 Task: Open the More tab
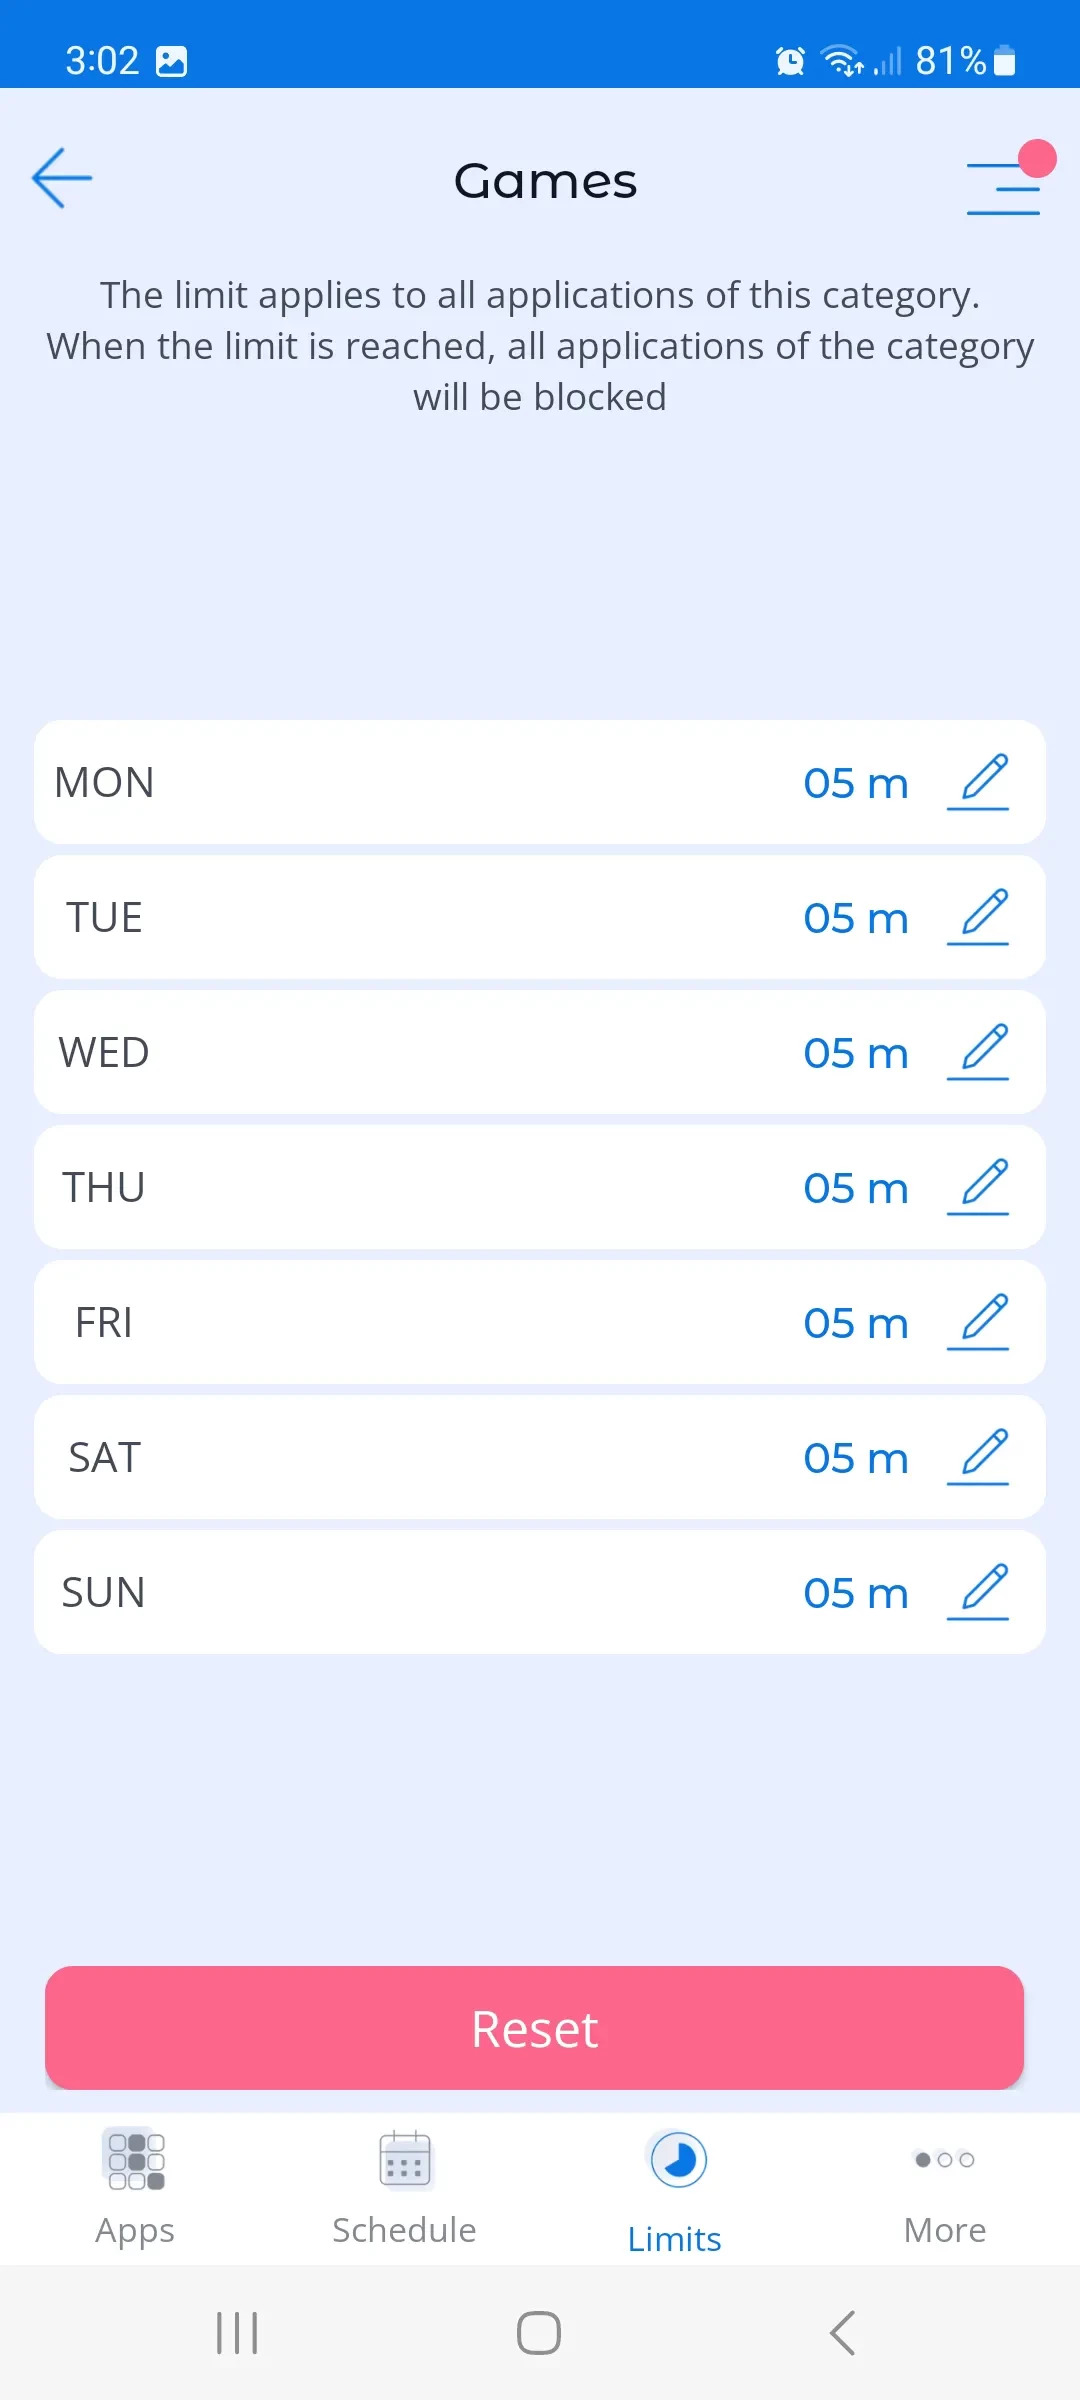[945, 2188]
